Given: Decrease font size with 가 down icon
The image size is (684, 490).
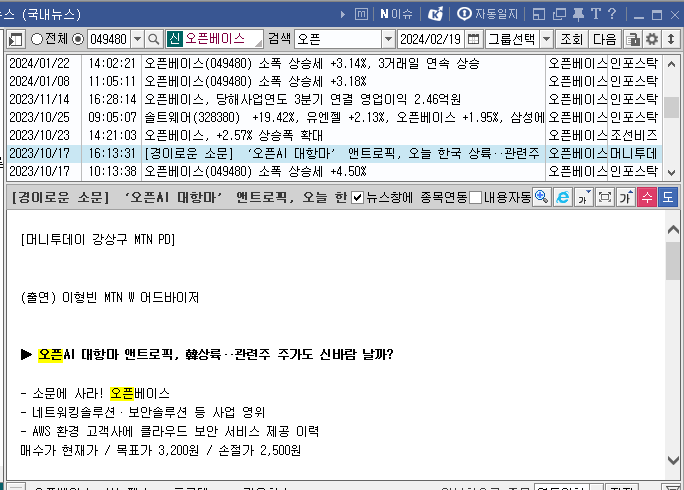Looking at the screenshot, I should 584,197.
